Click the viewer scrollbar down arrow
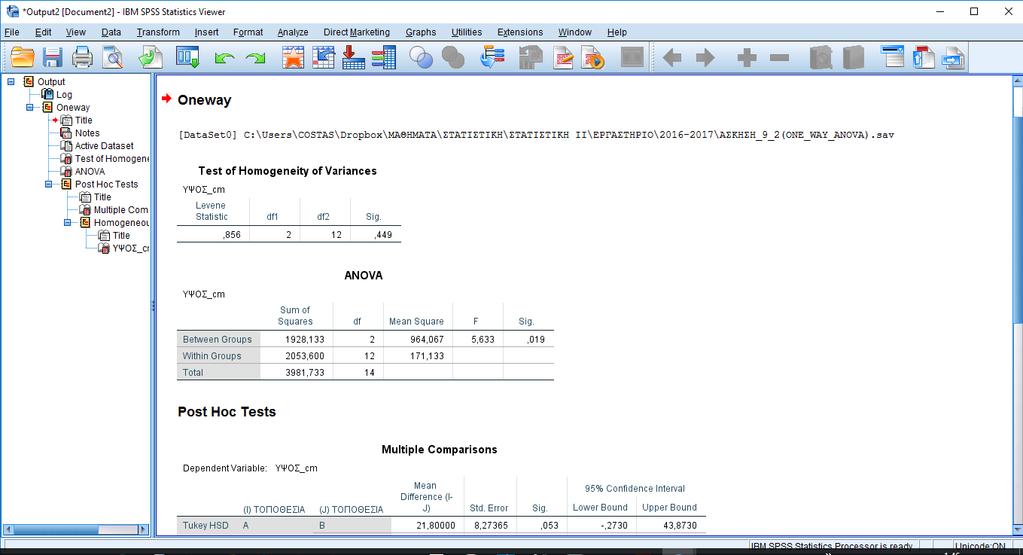The width and height of the screenshot is (1023, 555). 1017,529
